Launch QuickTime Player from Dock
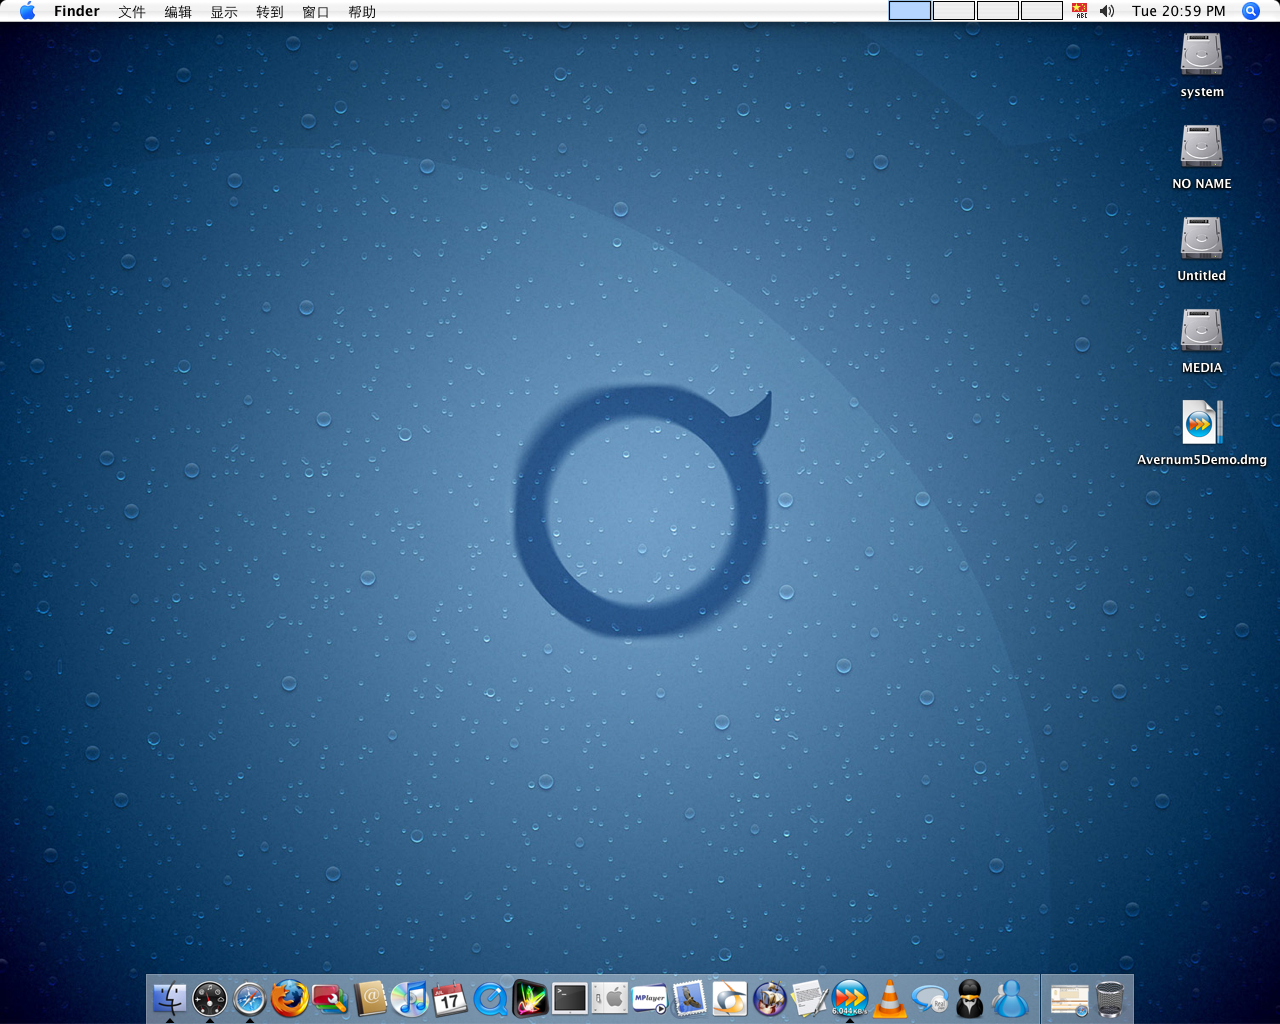 tap(490, 998)
